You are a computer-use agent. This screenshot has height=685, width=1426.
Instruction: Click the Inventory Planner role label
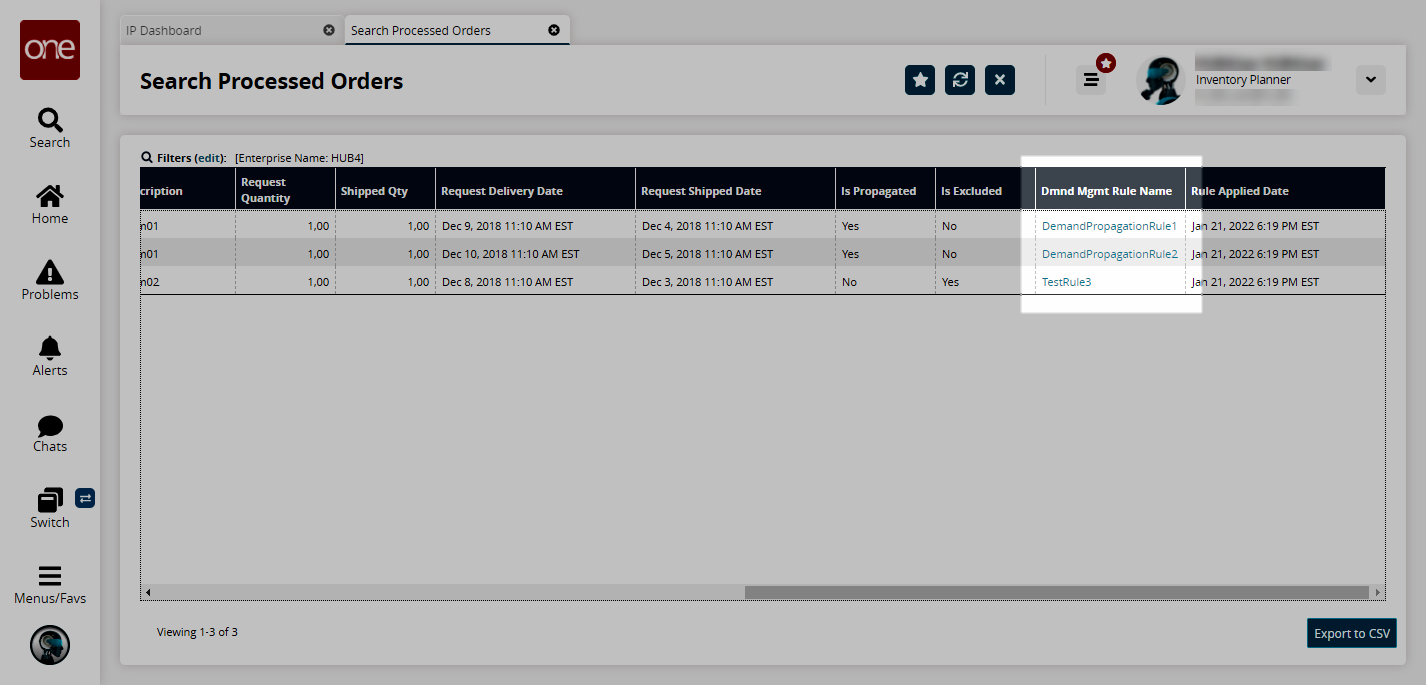(x=1243, y=80)
